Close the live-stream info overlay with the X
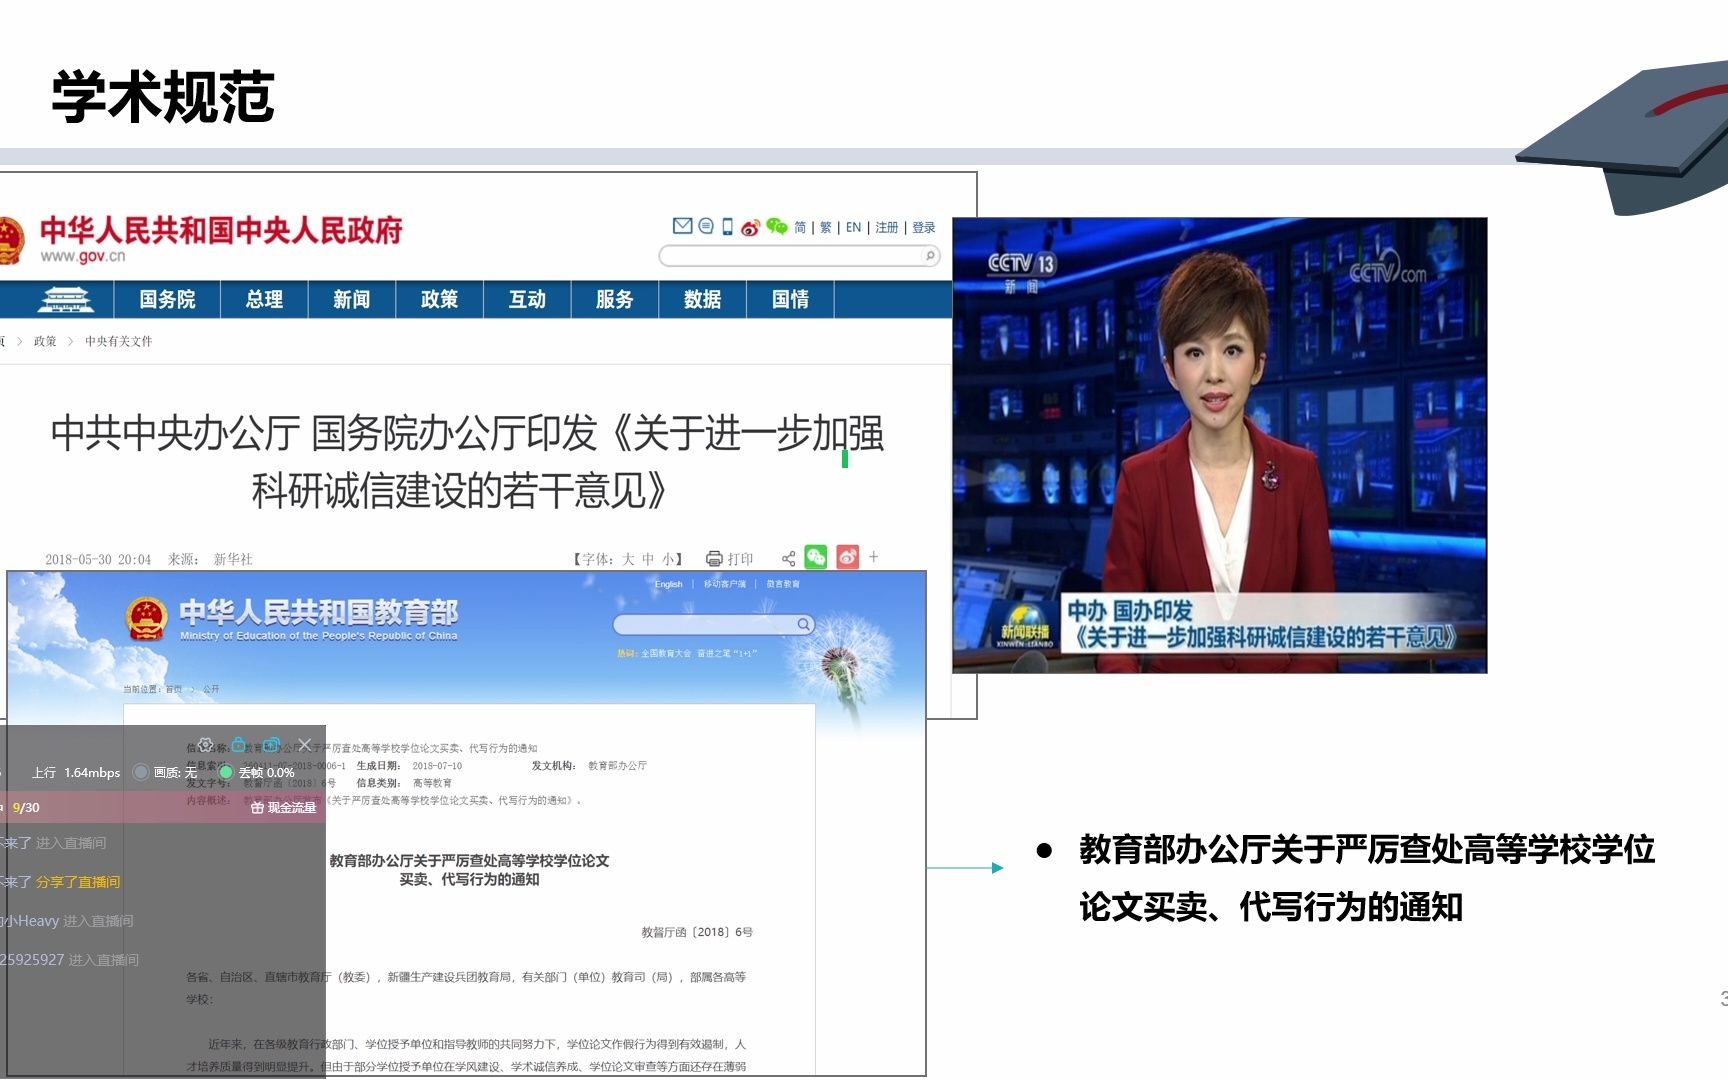 304,745
